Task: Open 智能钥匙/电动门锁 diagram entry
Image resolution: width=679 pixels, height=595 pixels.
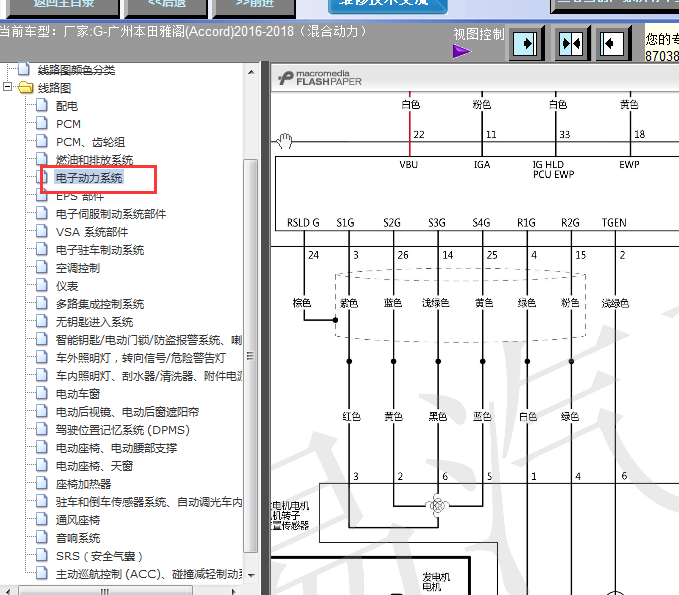Action: 149,340
